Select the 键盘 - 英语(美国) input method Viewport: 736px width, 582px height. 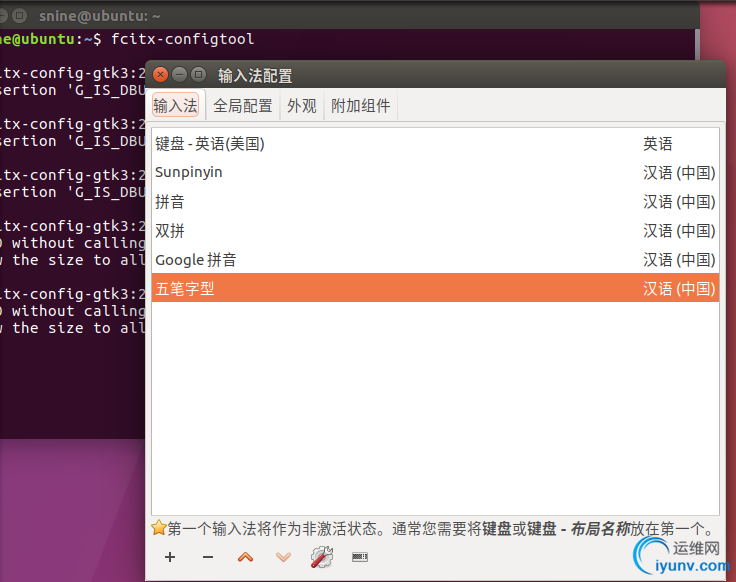[435, 144]
